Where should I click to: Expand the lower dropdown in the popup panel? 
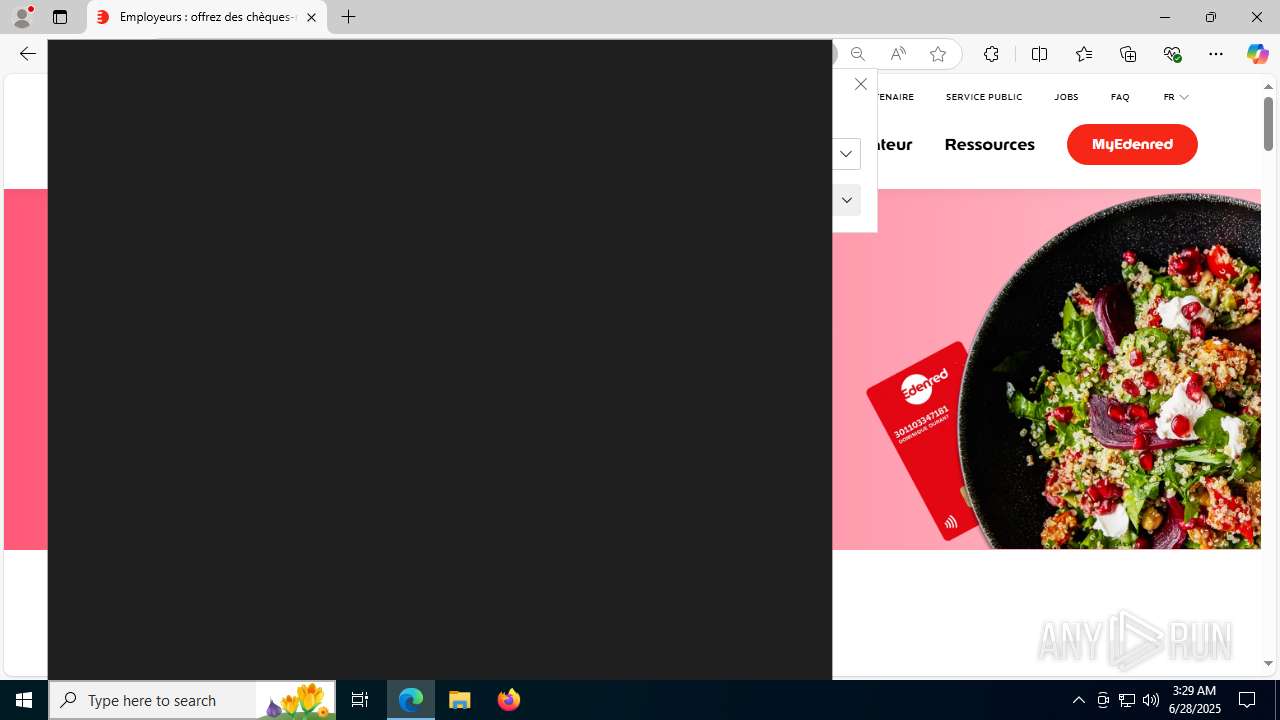click(x=846, y=200)
